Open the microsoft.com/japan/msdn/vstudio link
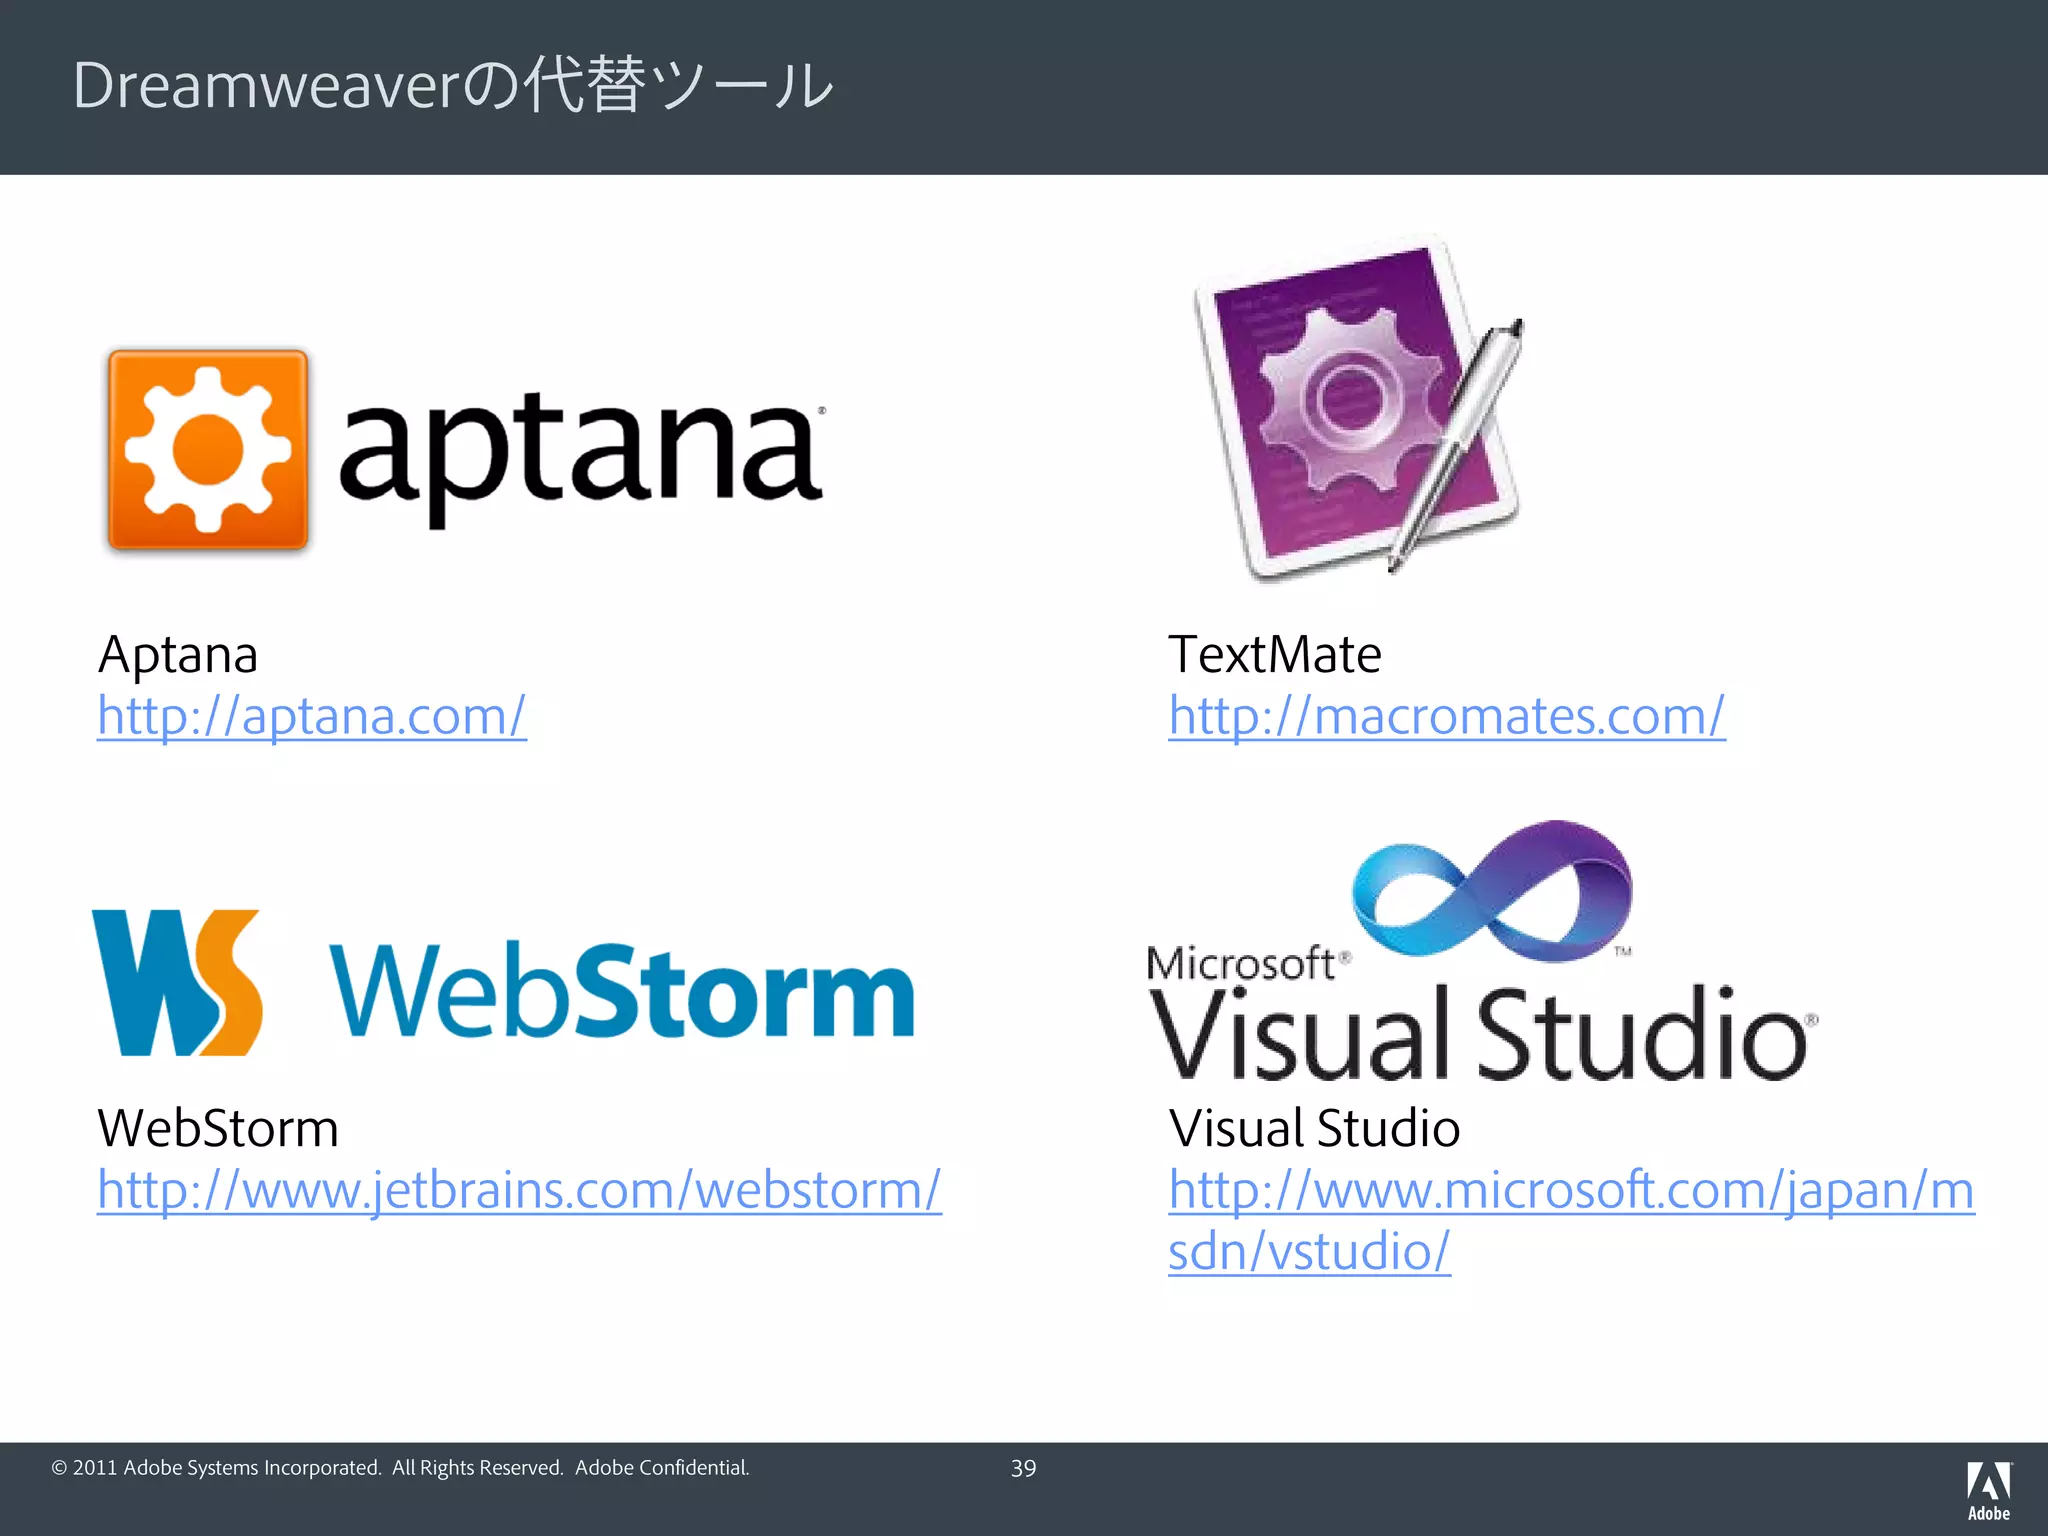This screenshot has height=1536, width=2048. 1571,1220
